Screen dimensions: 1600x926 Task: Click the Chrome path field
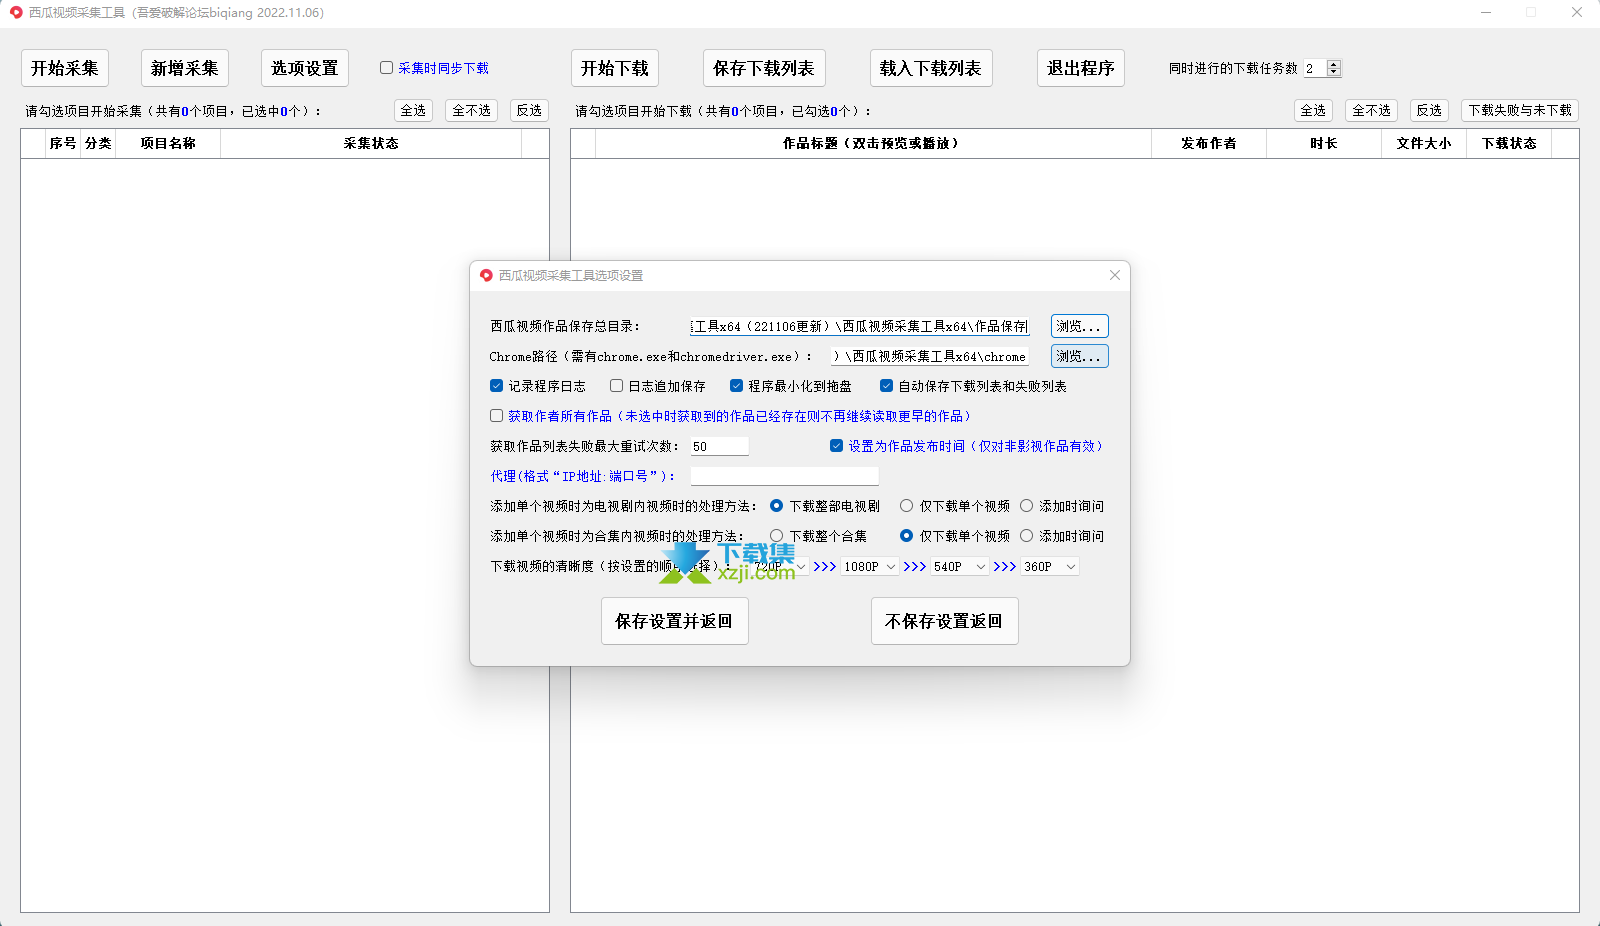[930, 356]
